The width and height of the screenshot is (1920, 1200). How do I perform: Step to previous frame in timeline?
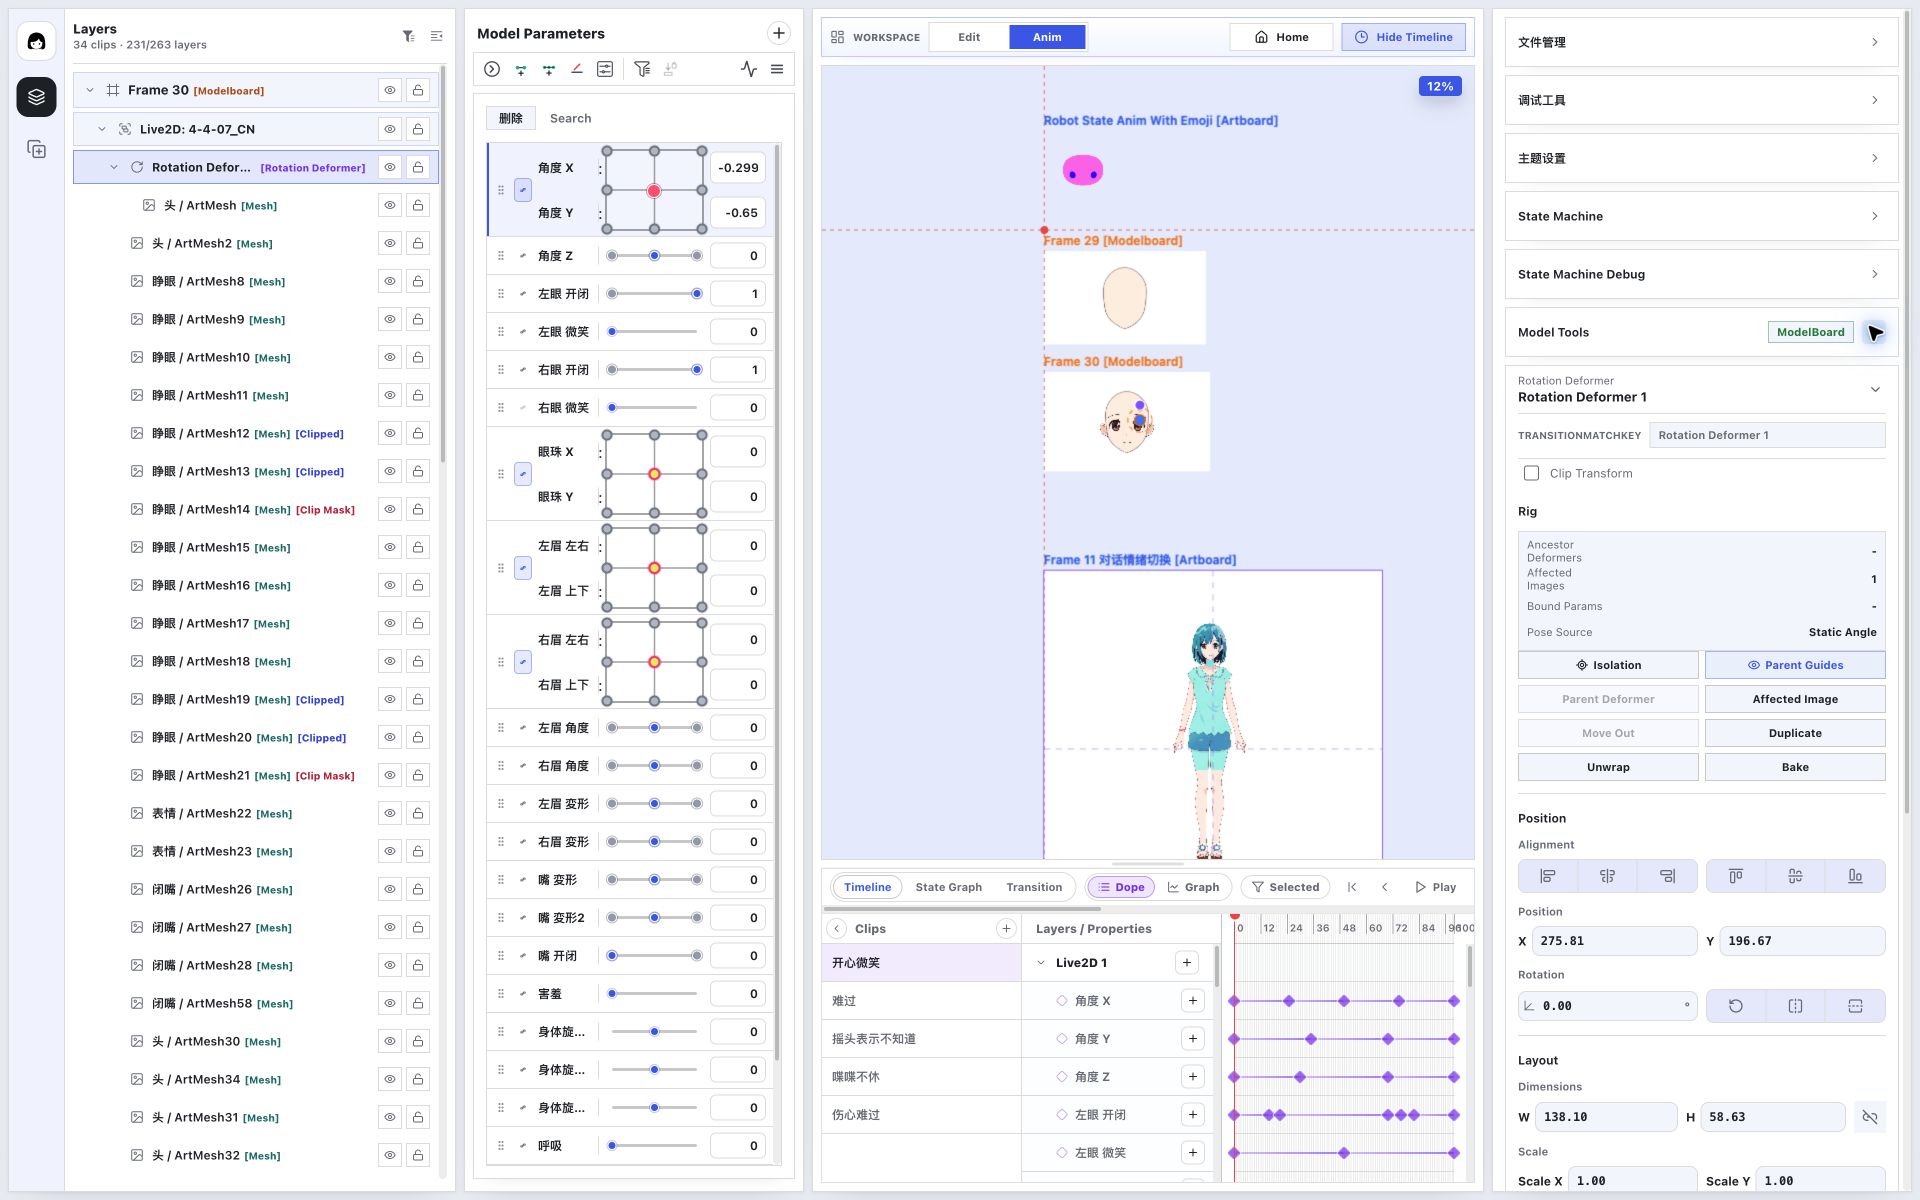[1385, 887]
